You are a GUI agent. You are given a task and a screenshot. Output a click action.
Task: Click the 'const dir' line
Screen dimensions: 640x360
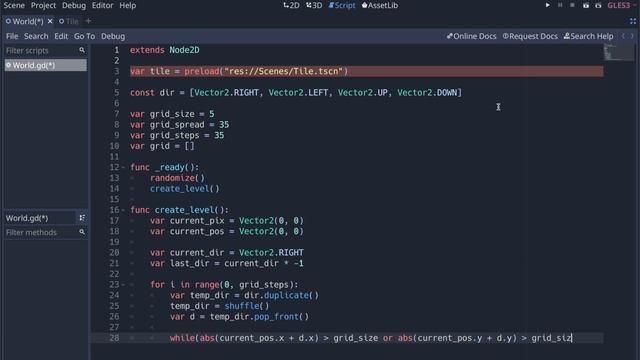coord(296,93)
